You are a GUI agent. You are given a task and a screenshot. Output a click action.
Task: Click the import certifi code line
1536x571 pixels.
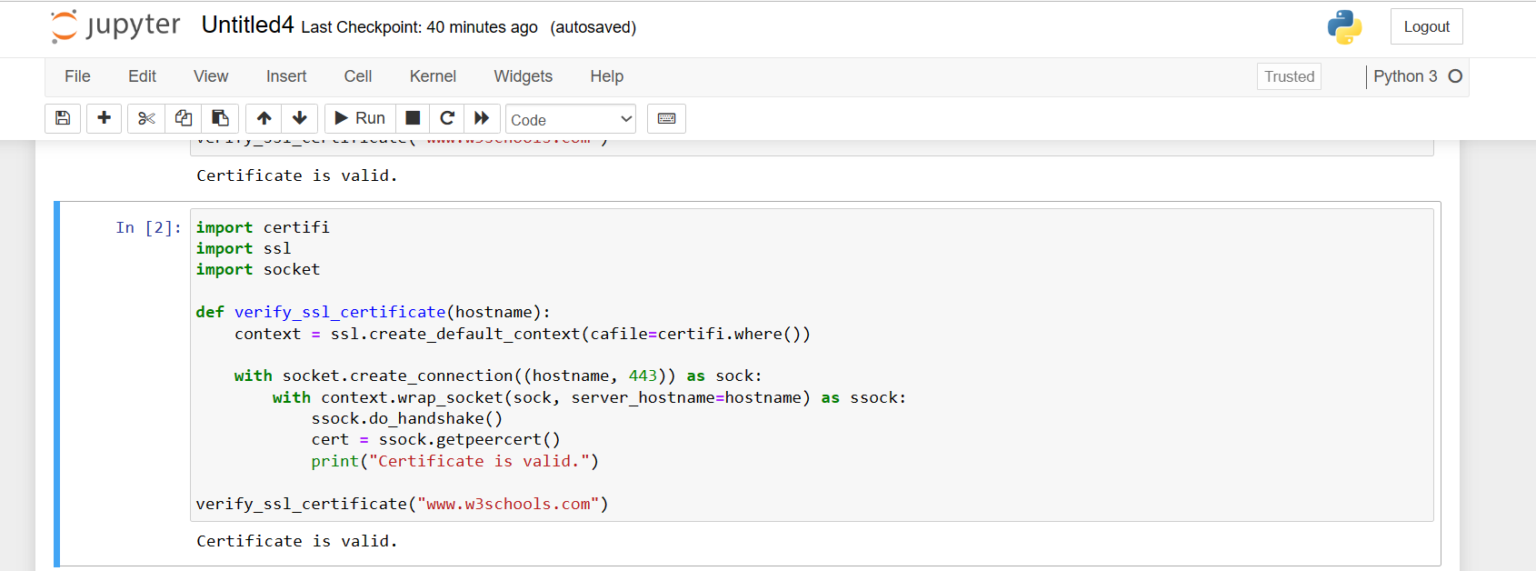(263, 228)
